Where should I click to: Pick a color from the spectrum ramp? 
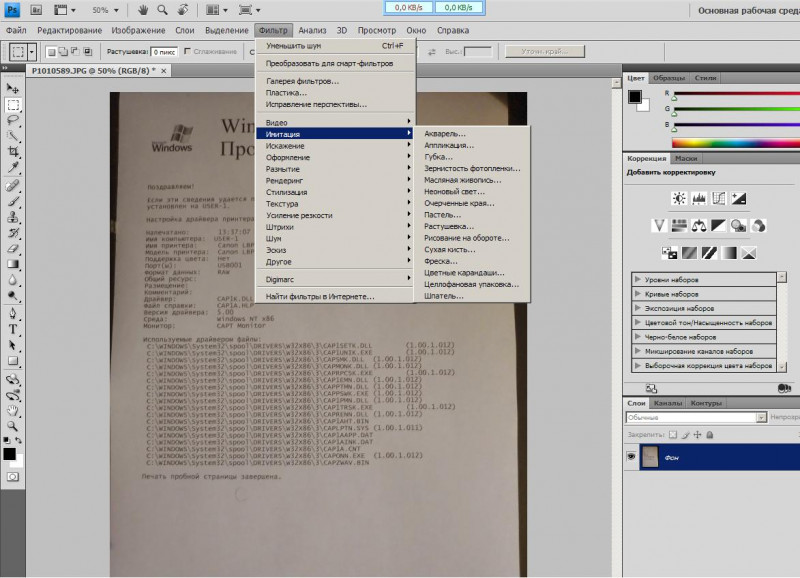[736, 142]
